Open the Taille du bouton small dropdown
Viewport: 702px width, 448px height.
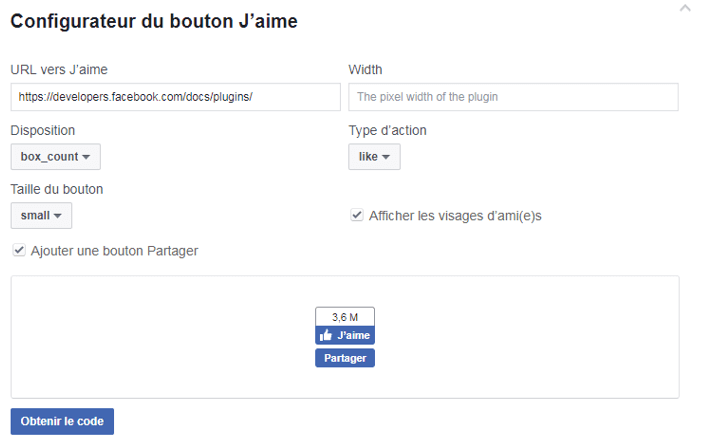click(41, 216)
